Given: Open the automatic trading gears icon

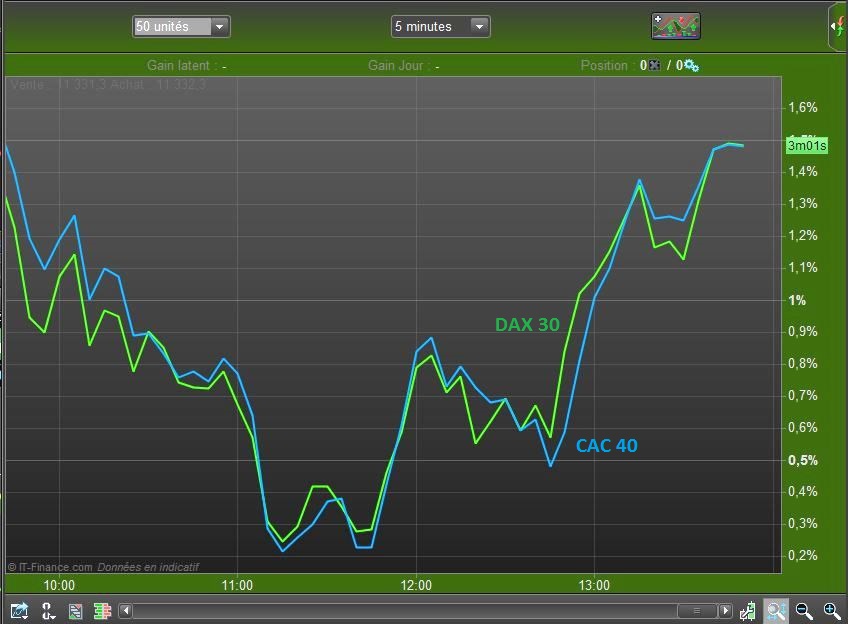Looking at the screenshot, I should pyautogui.click(x=691, y=66).
